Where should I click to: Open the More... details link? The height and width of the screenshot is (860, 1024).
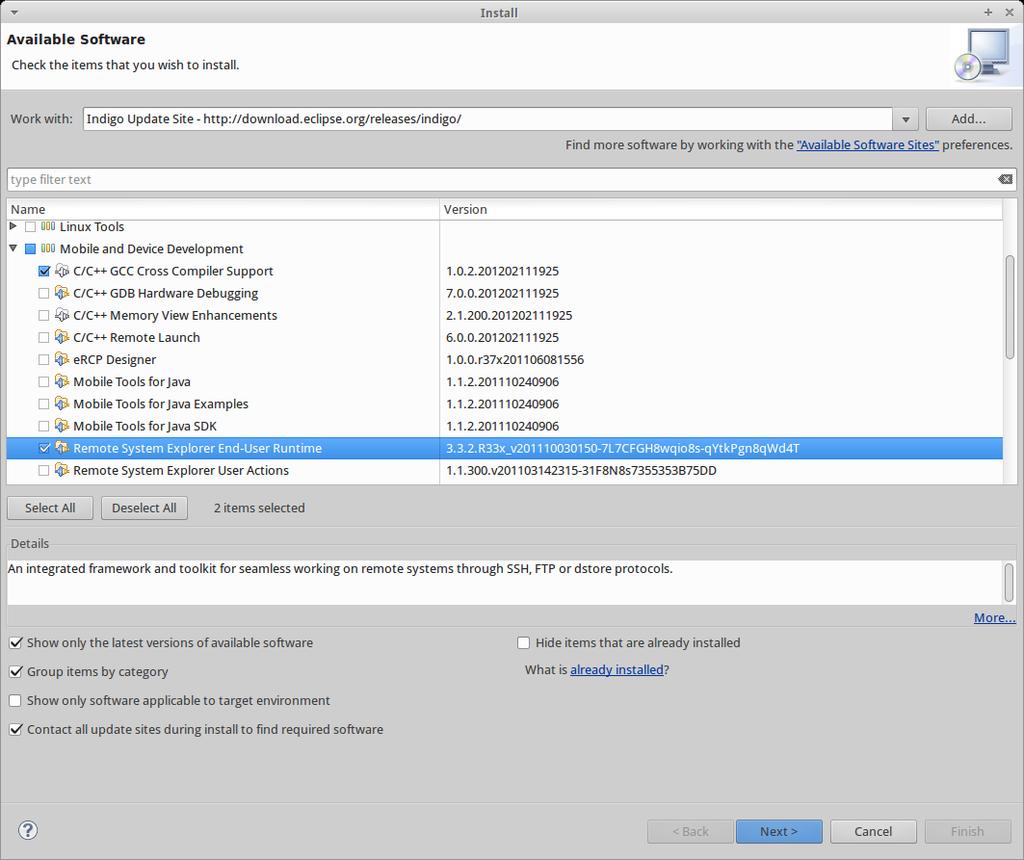[995, 618]
